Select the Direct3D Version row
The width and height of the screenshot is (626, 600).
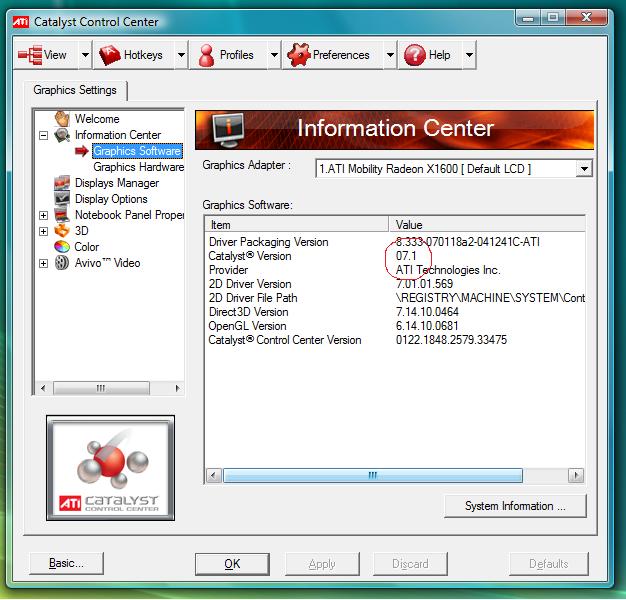pos(395,312)
